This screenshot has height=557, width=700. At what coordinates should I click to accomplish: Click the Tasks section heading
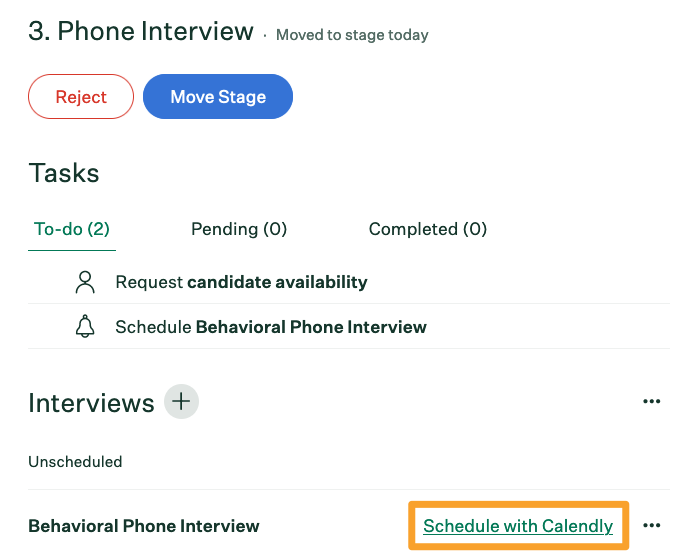[64, 173]
